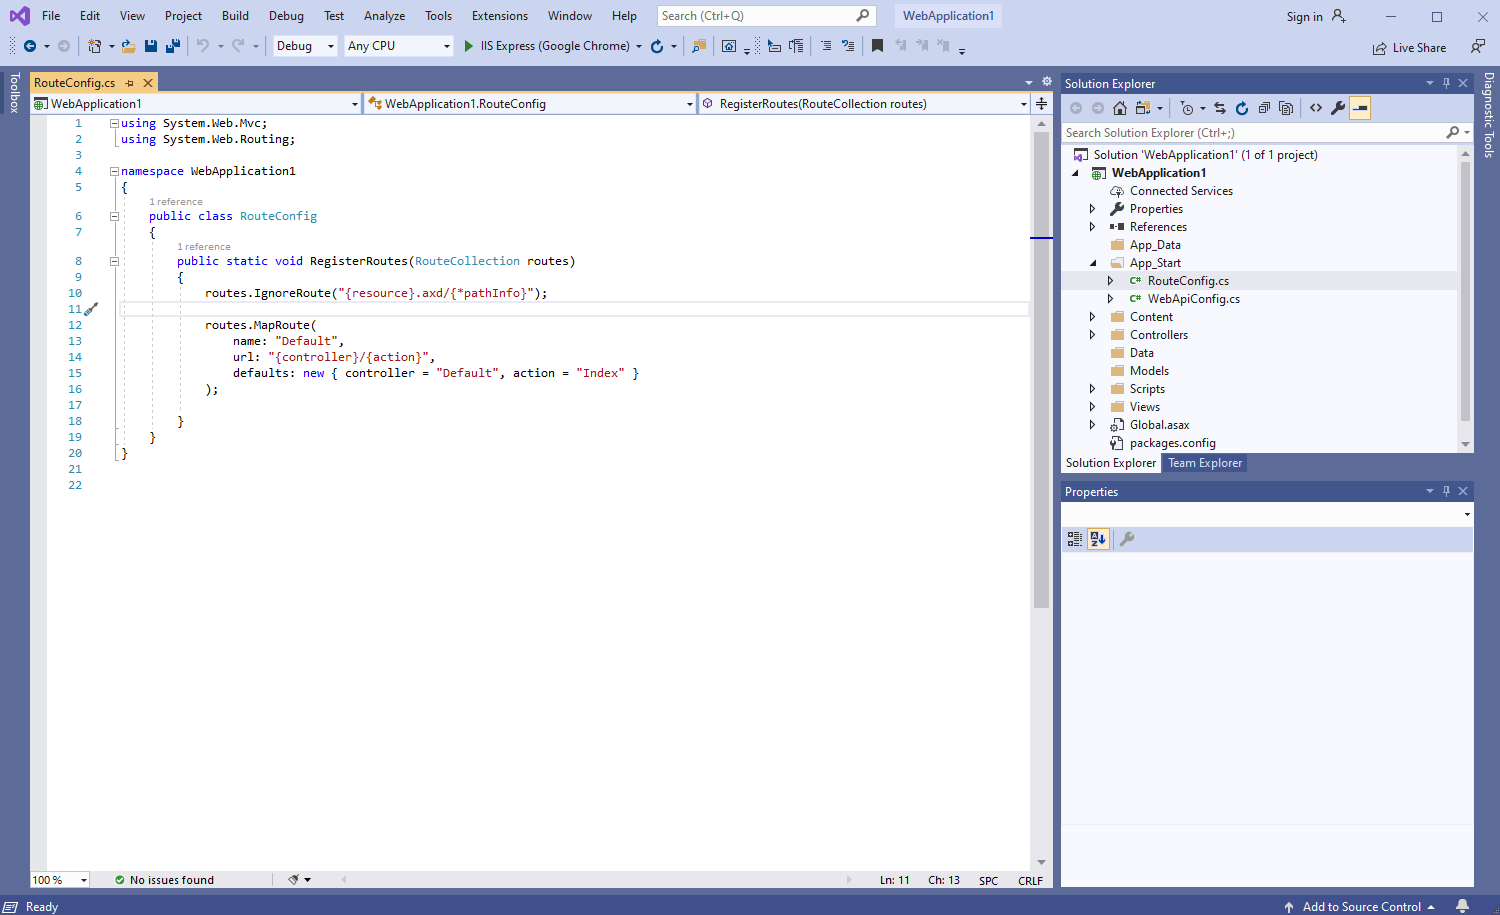The height and width of the screenshot is (915, 1500).
Task: Switch to the Team Explorer tab
Action: (1204, 463)
